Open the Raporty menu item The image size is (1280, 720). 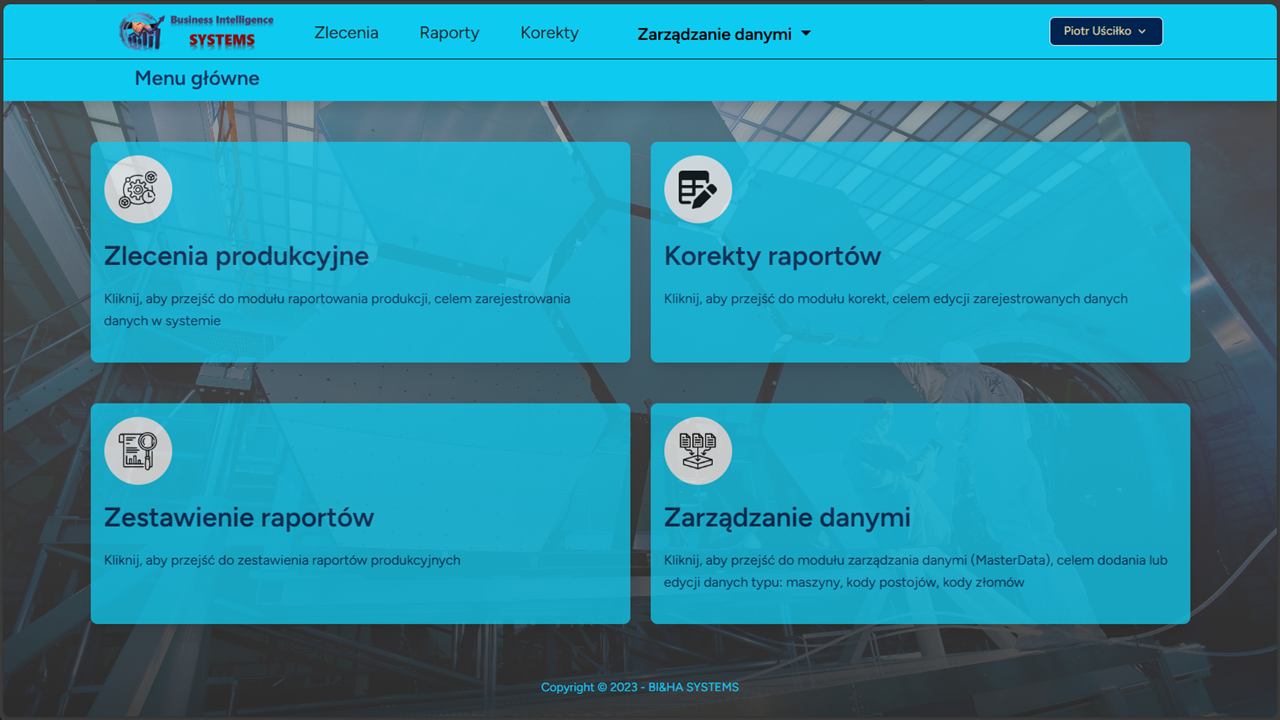449,33
